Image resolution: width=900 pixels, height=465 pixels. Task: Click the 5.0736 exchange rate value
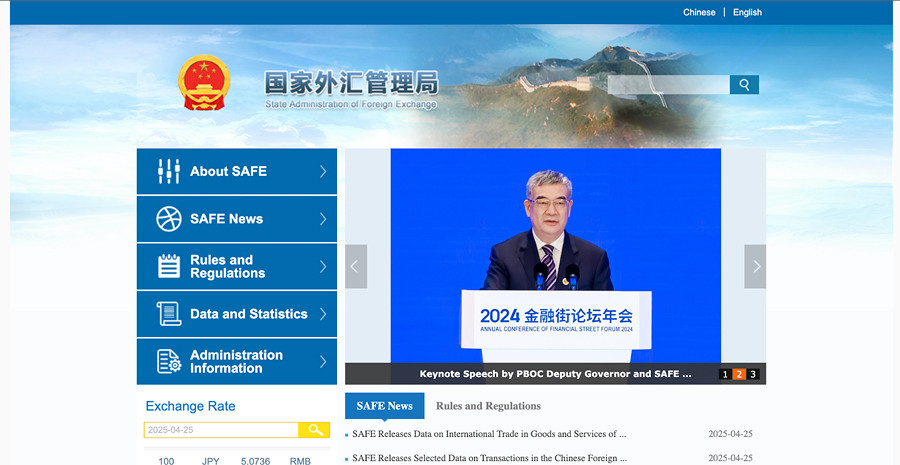pyautogui.click(x=255, y=461)
